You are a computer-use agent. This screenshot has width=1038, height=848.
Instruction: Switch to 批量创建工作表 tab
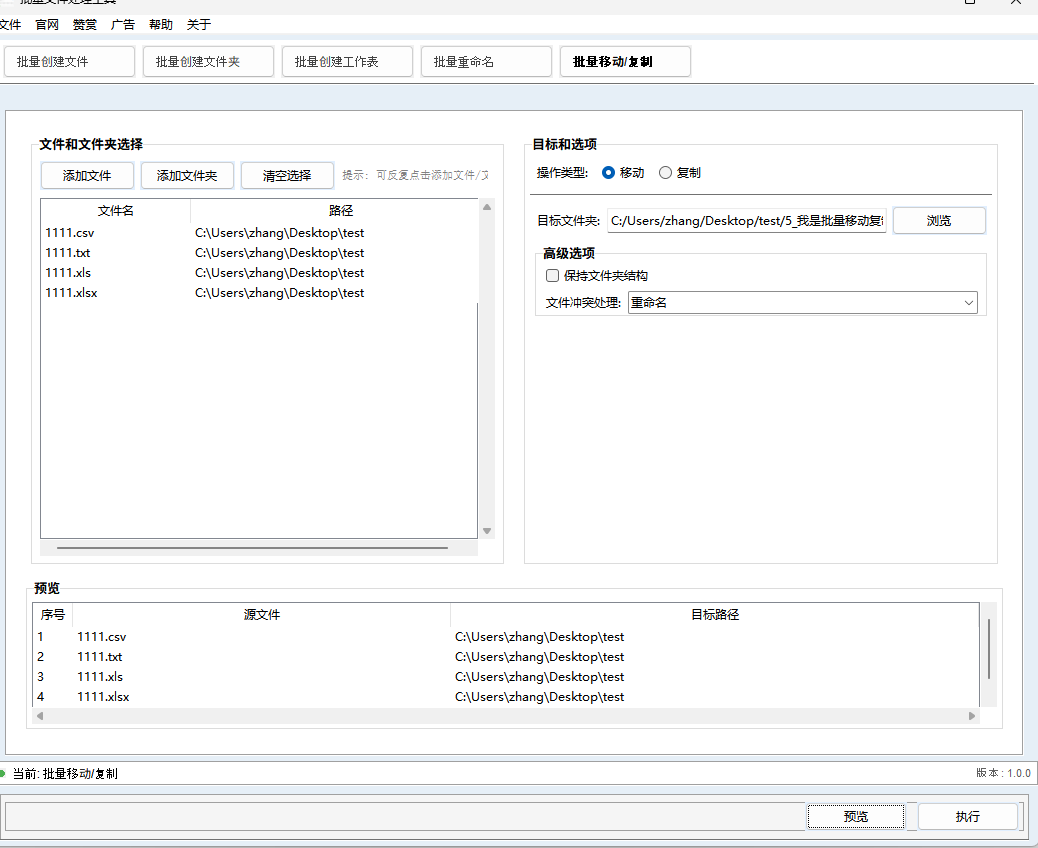(x=347, y=61)
